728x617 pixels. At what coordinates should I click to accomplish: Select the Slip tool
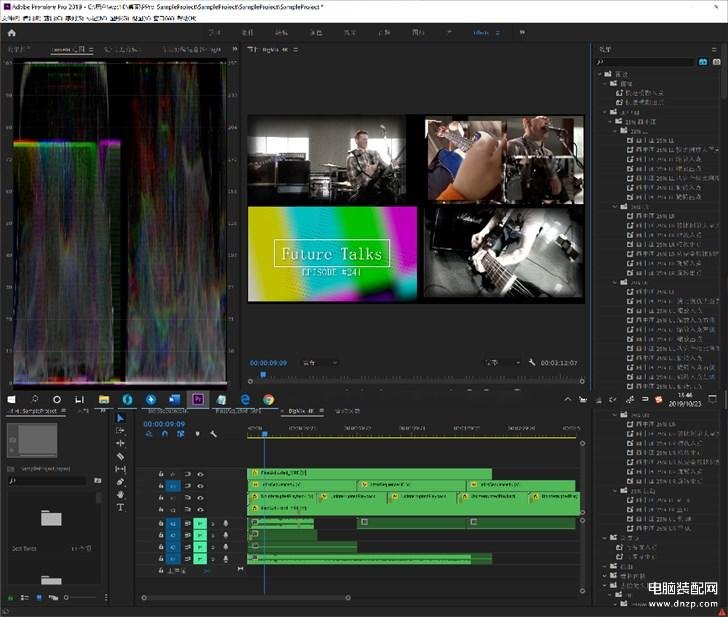[x=121, y=469]
